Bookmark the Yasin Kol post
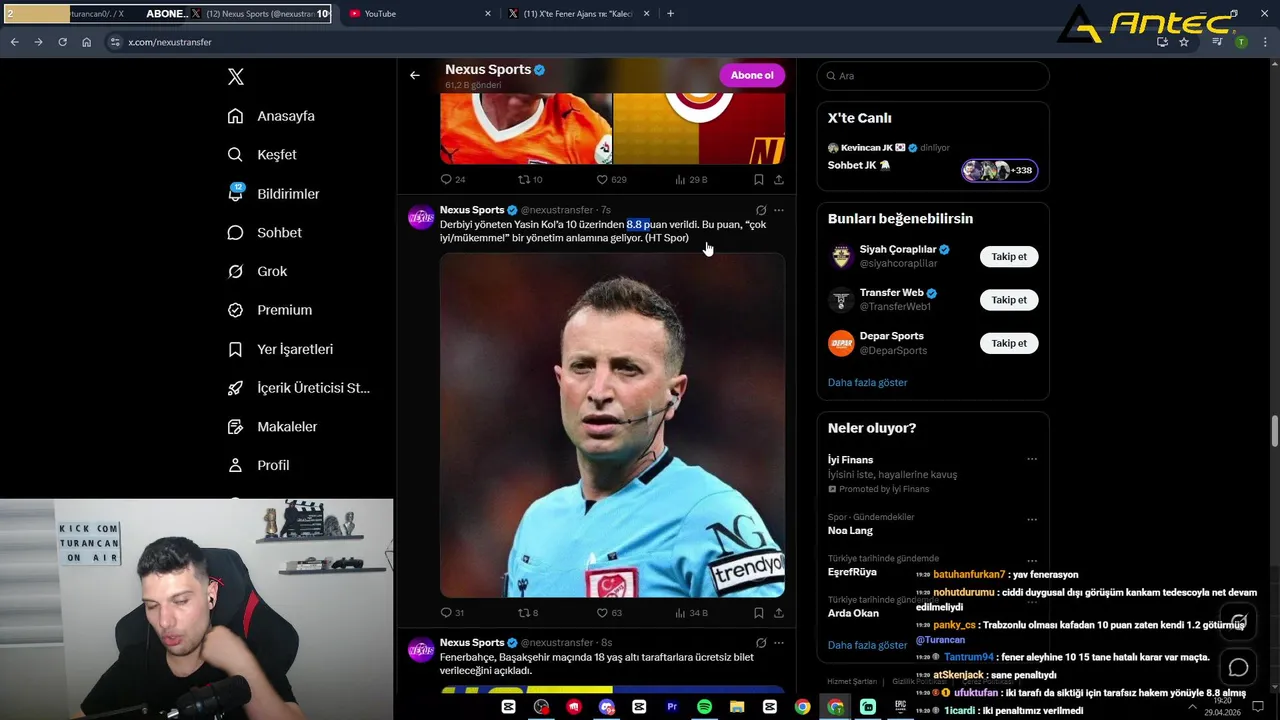Screen dimensions: 1280x720 coord(758,613)
